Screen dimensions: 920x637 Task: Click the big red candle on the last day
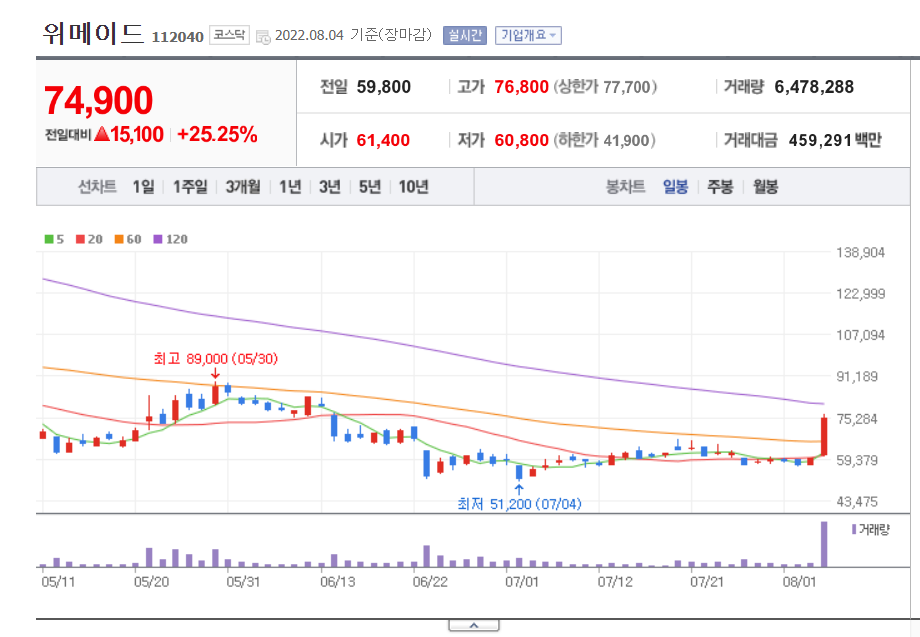pos(824,435)
